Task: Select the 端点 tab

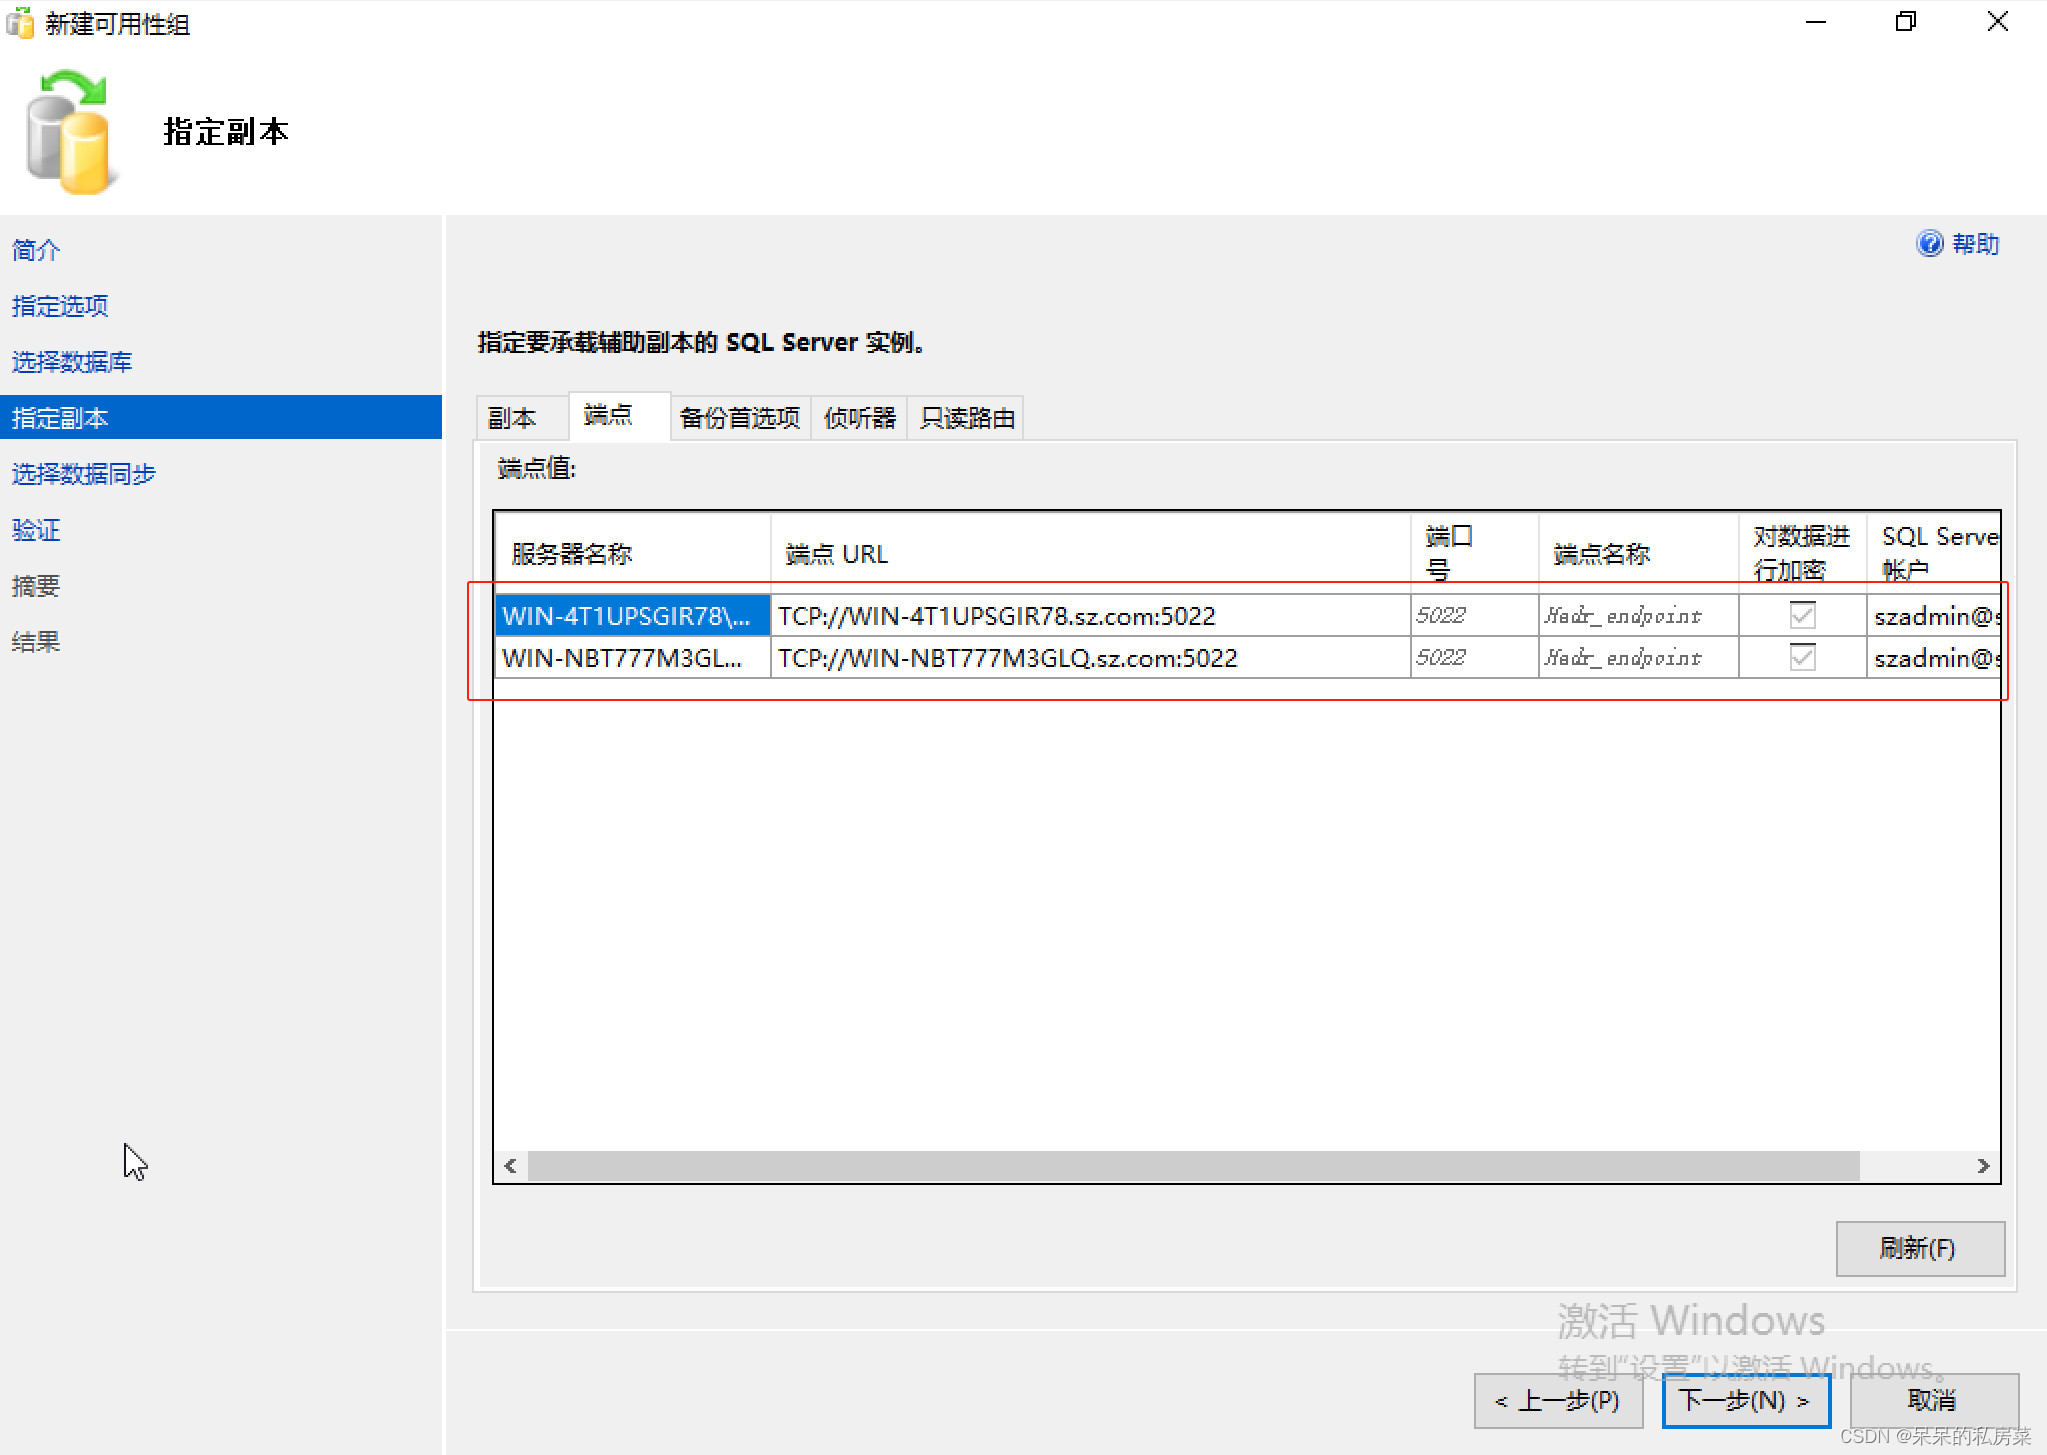Action: point(618,415)
